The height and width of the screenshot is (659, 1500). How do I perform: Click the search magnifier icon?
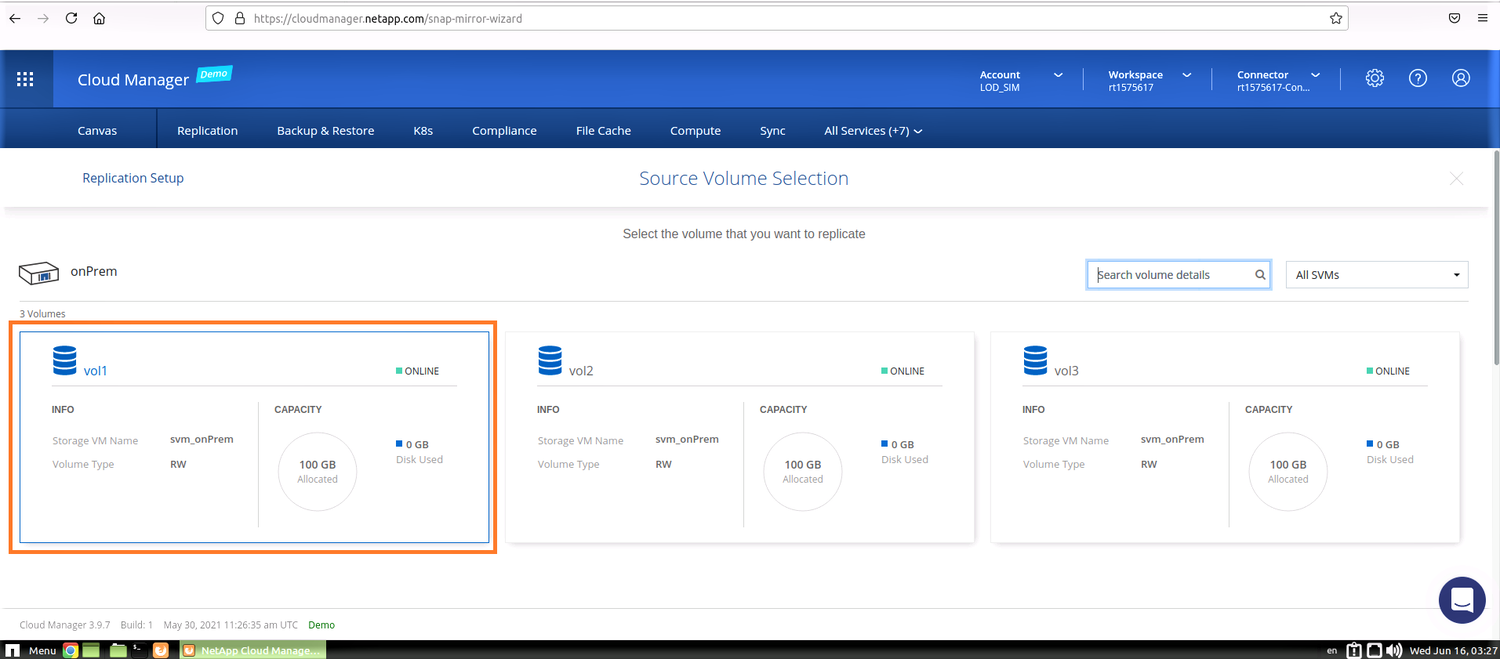pyautogui.click(x=1260, y=275)
